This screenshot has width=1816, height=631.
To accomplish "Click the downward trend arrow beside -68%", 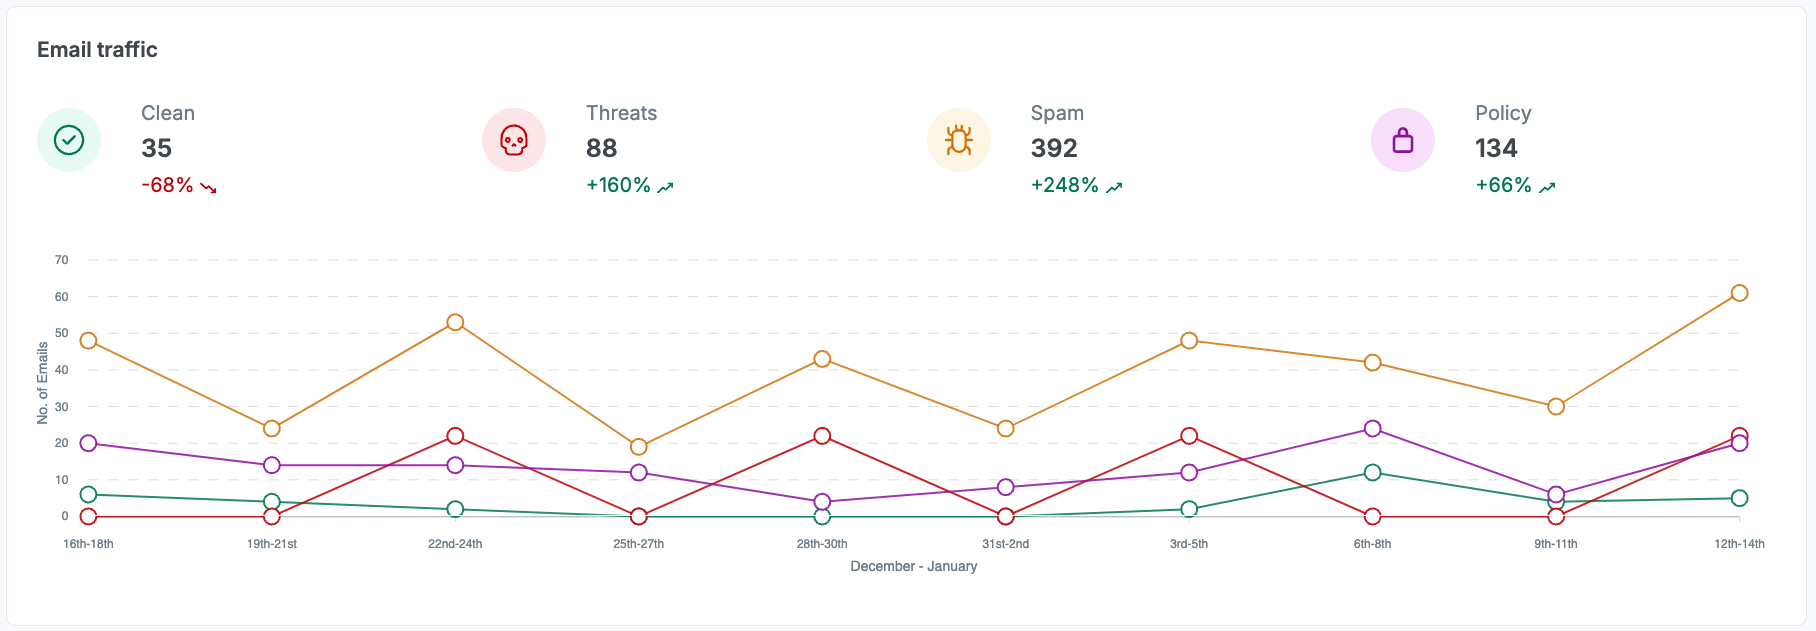I will (209, 187).
